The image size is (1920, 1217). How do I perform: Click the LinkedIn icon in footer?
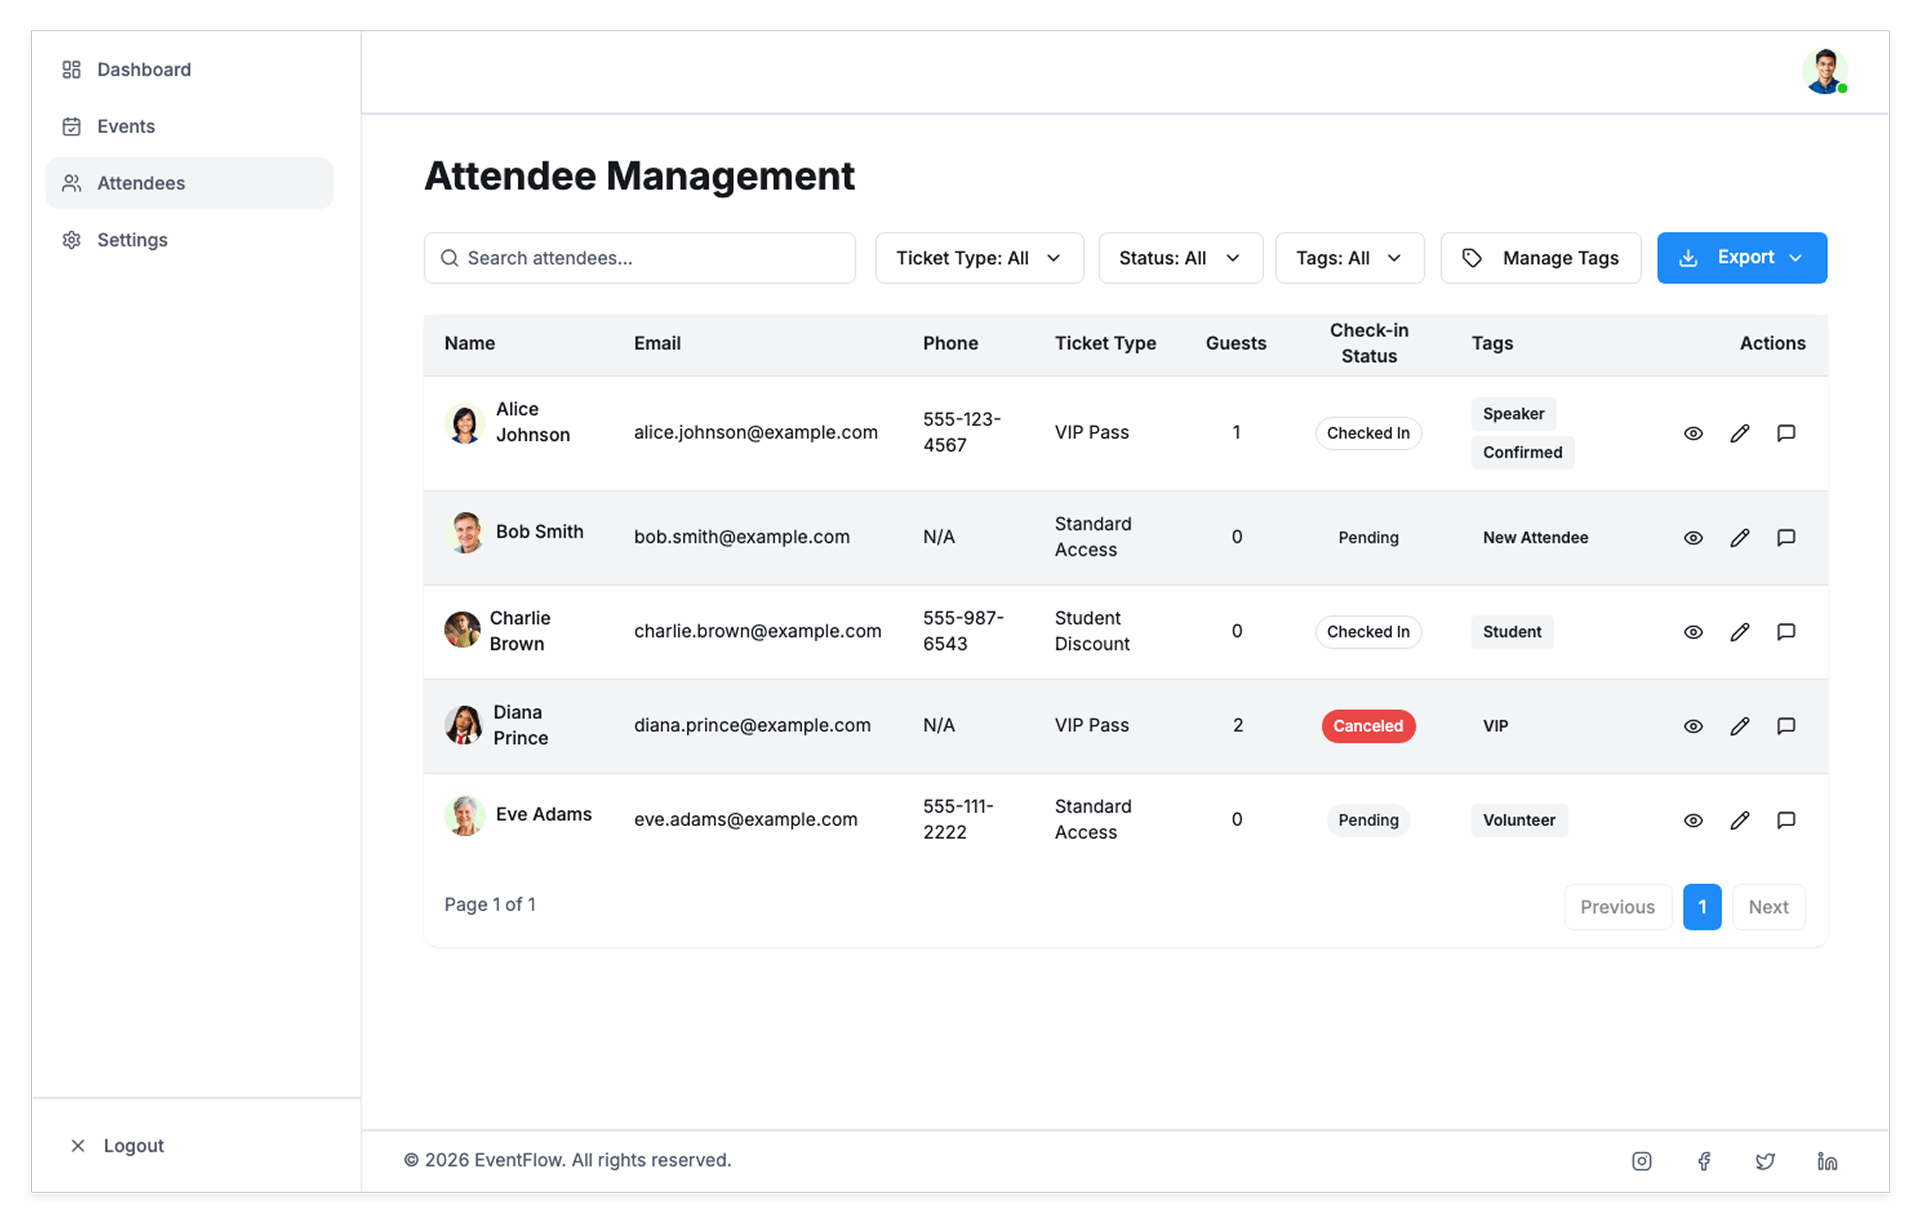[1827, 1161]
